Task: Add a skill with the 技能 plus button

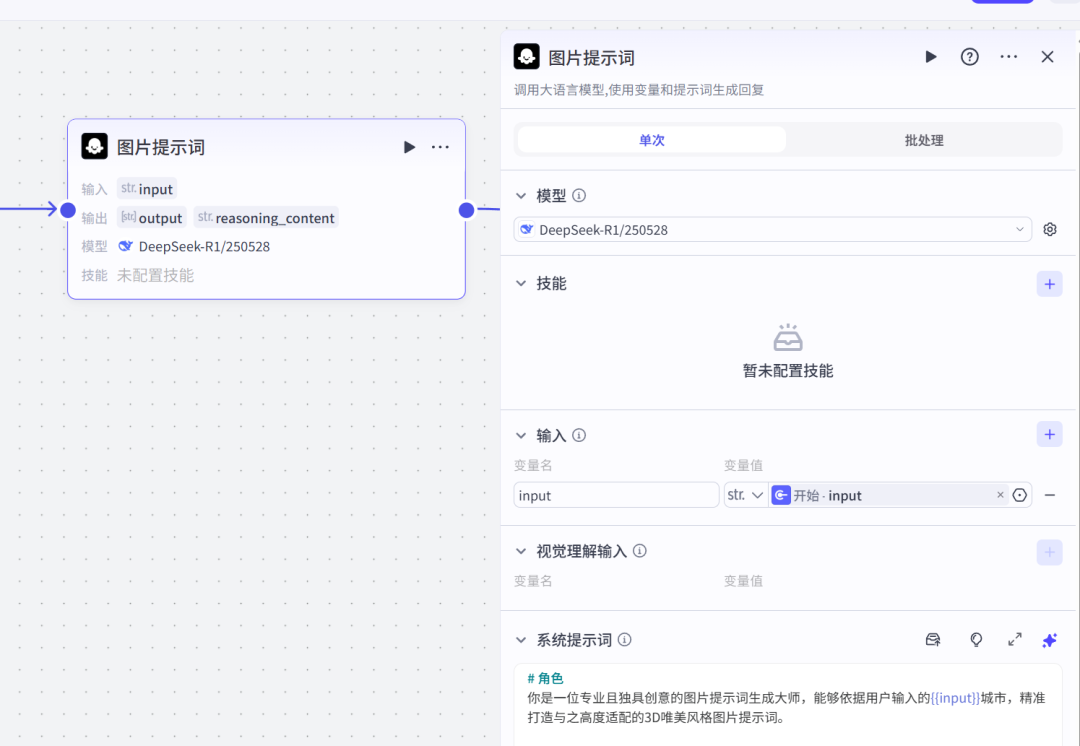Action: [x=1049, y=284]
